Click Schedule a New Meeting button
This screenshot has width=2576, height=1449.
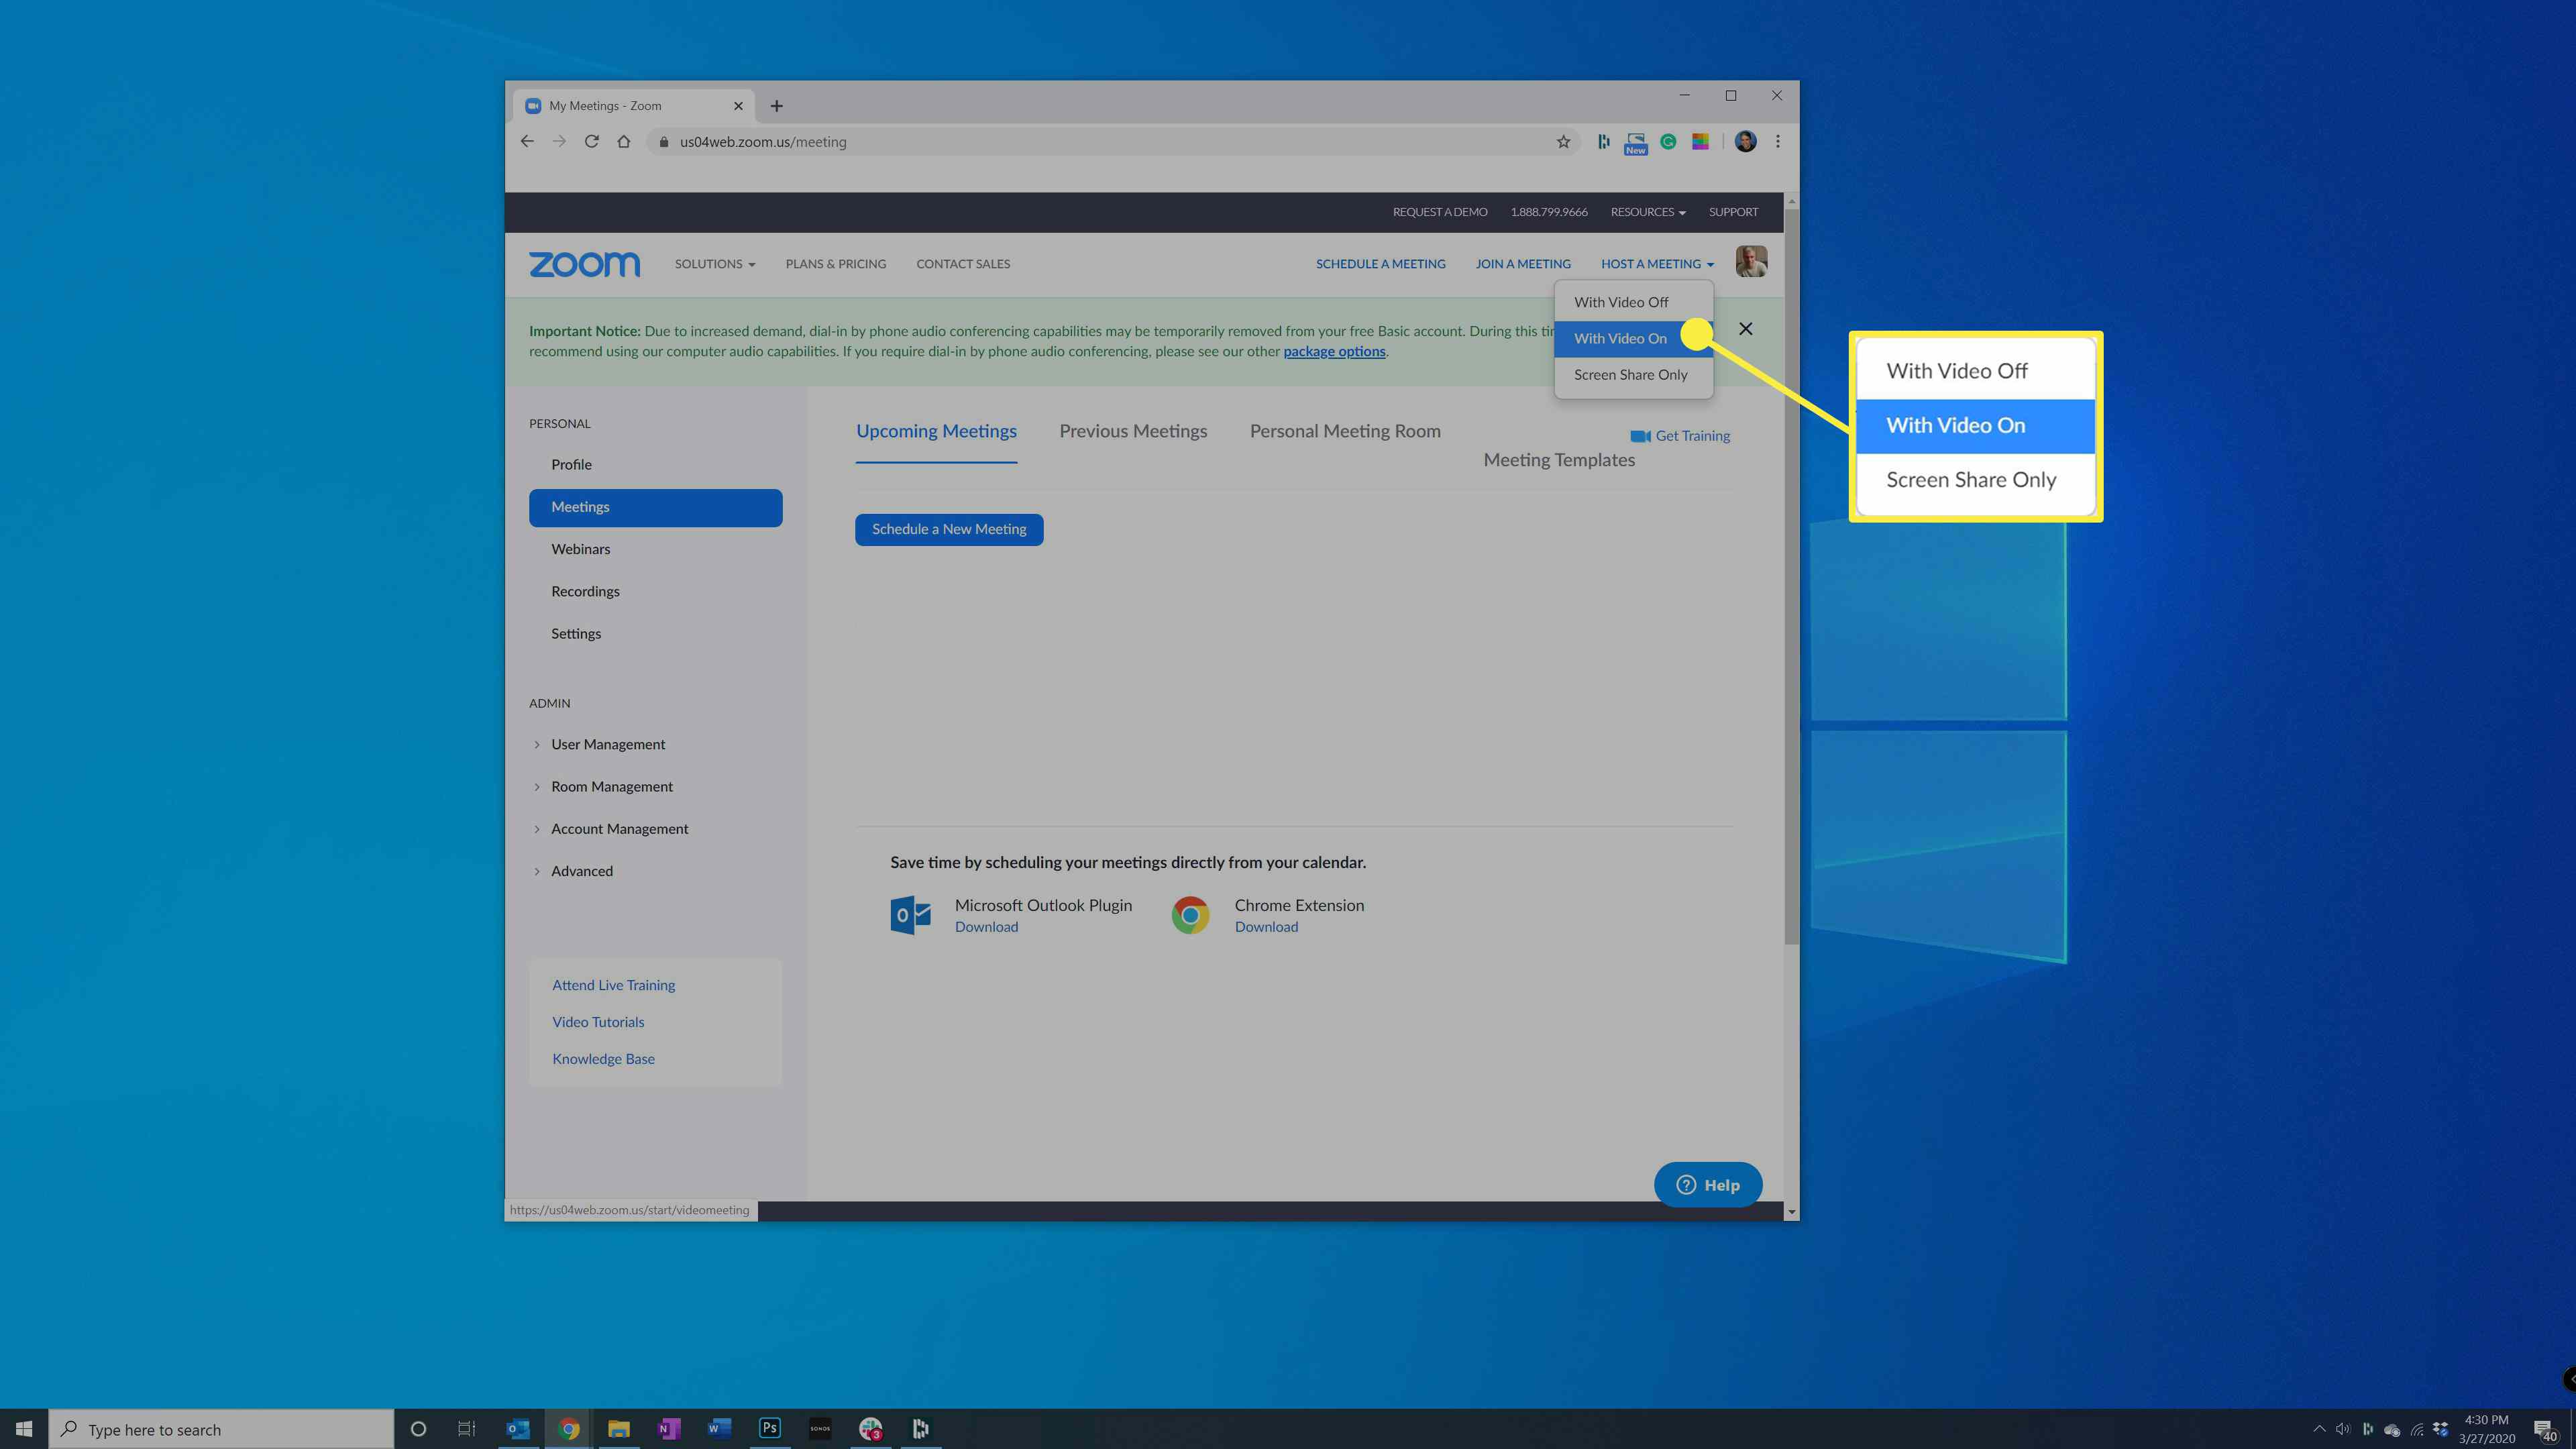(x=949, y=529)
